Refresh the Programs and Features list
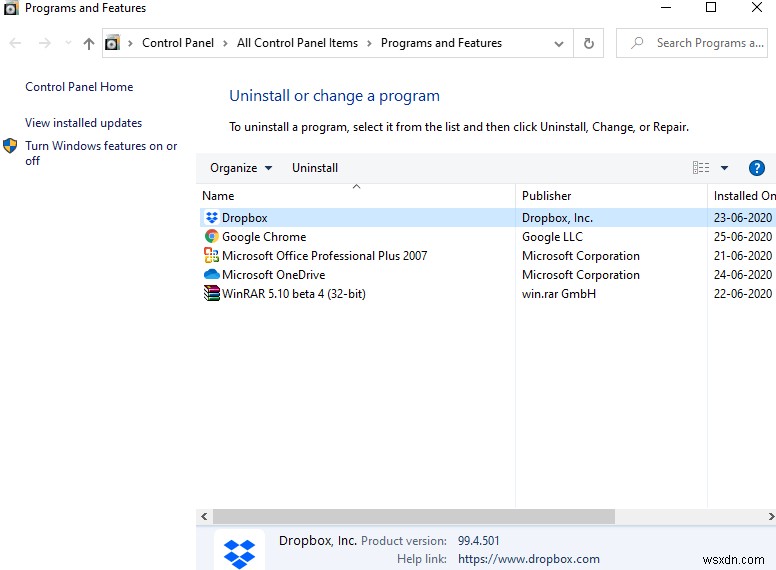The image size is (776, 570). [x=588, y=44]
